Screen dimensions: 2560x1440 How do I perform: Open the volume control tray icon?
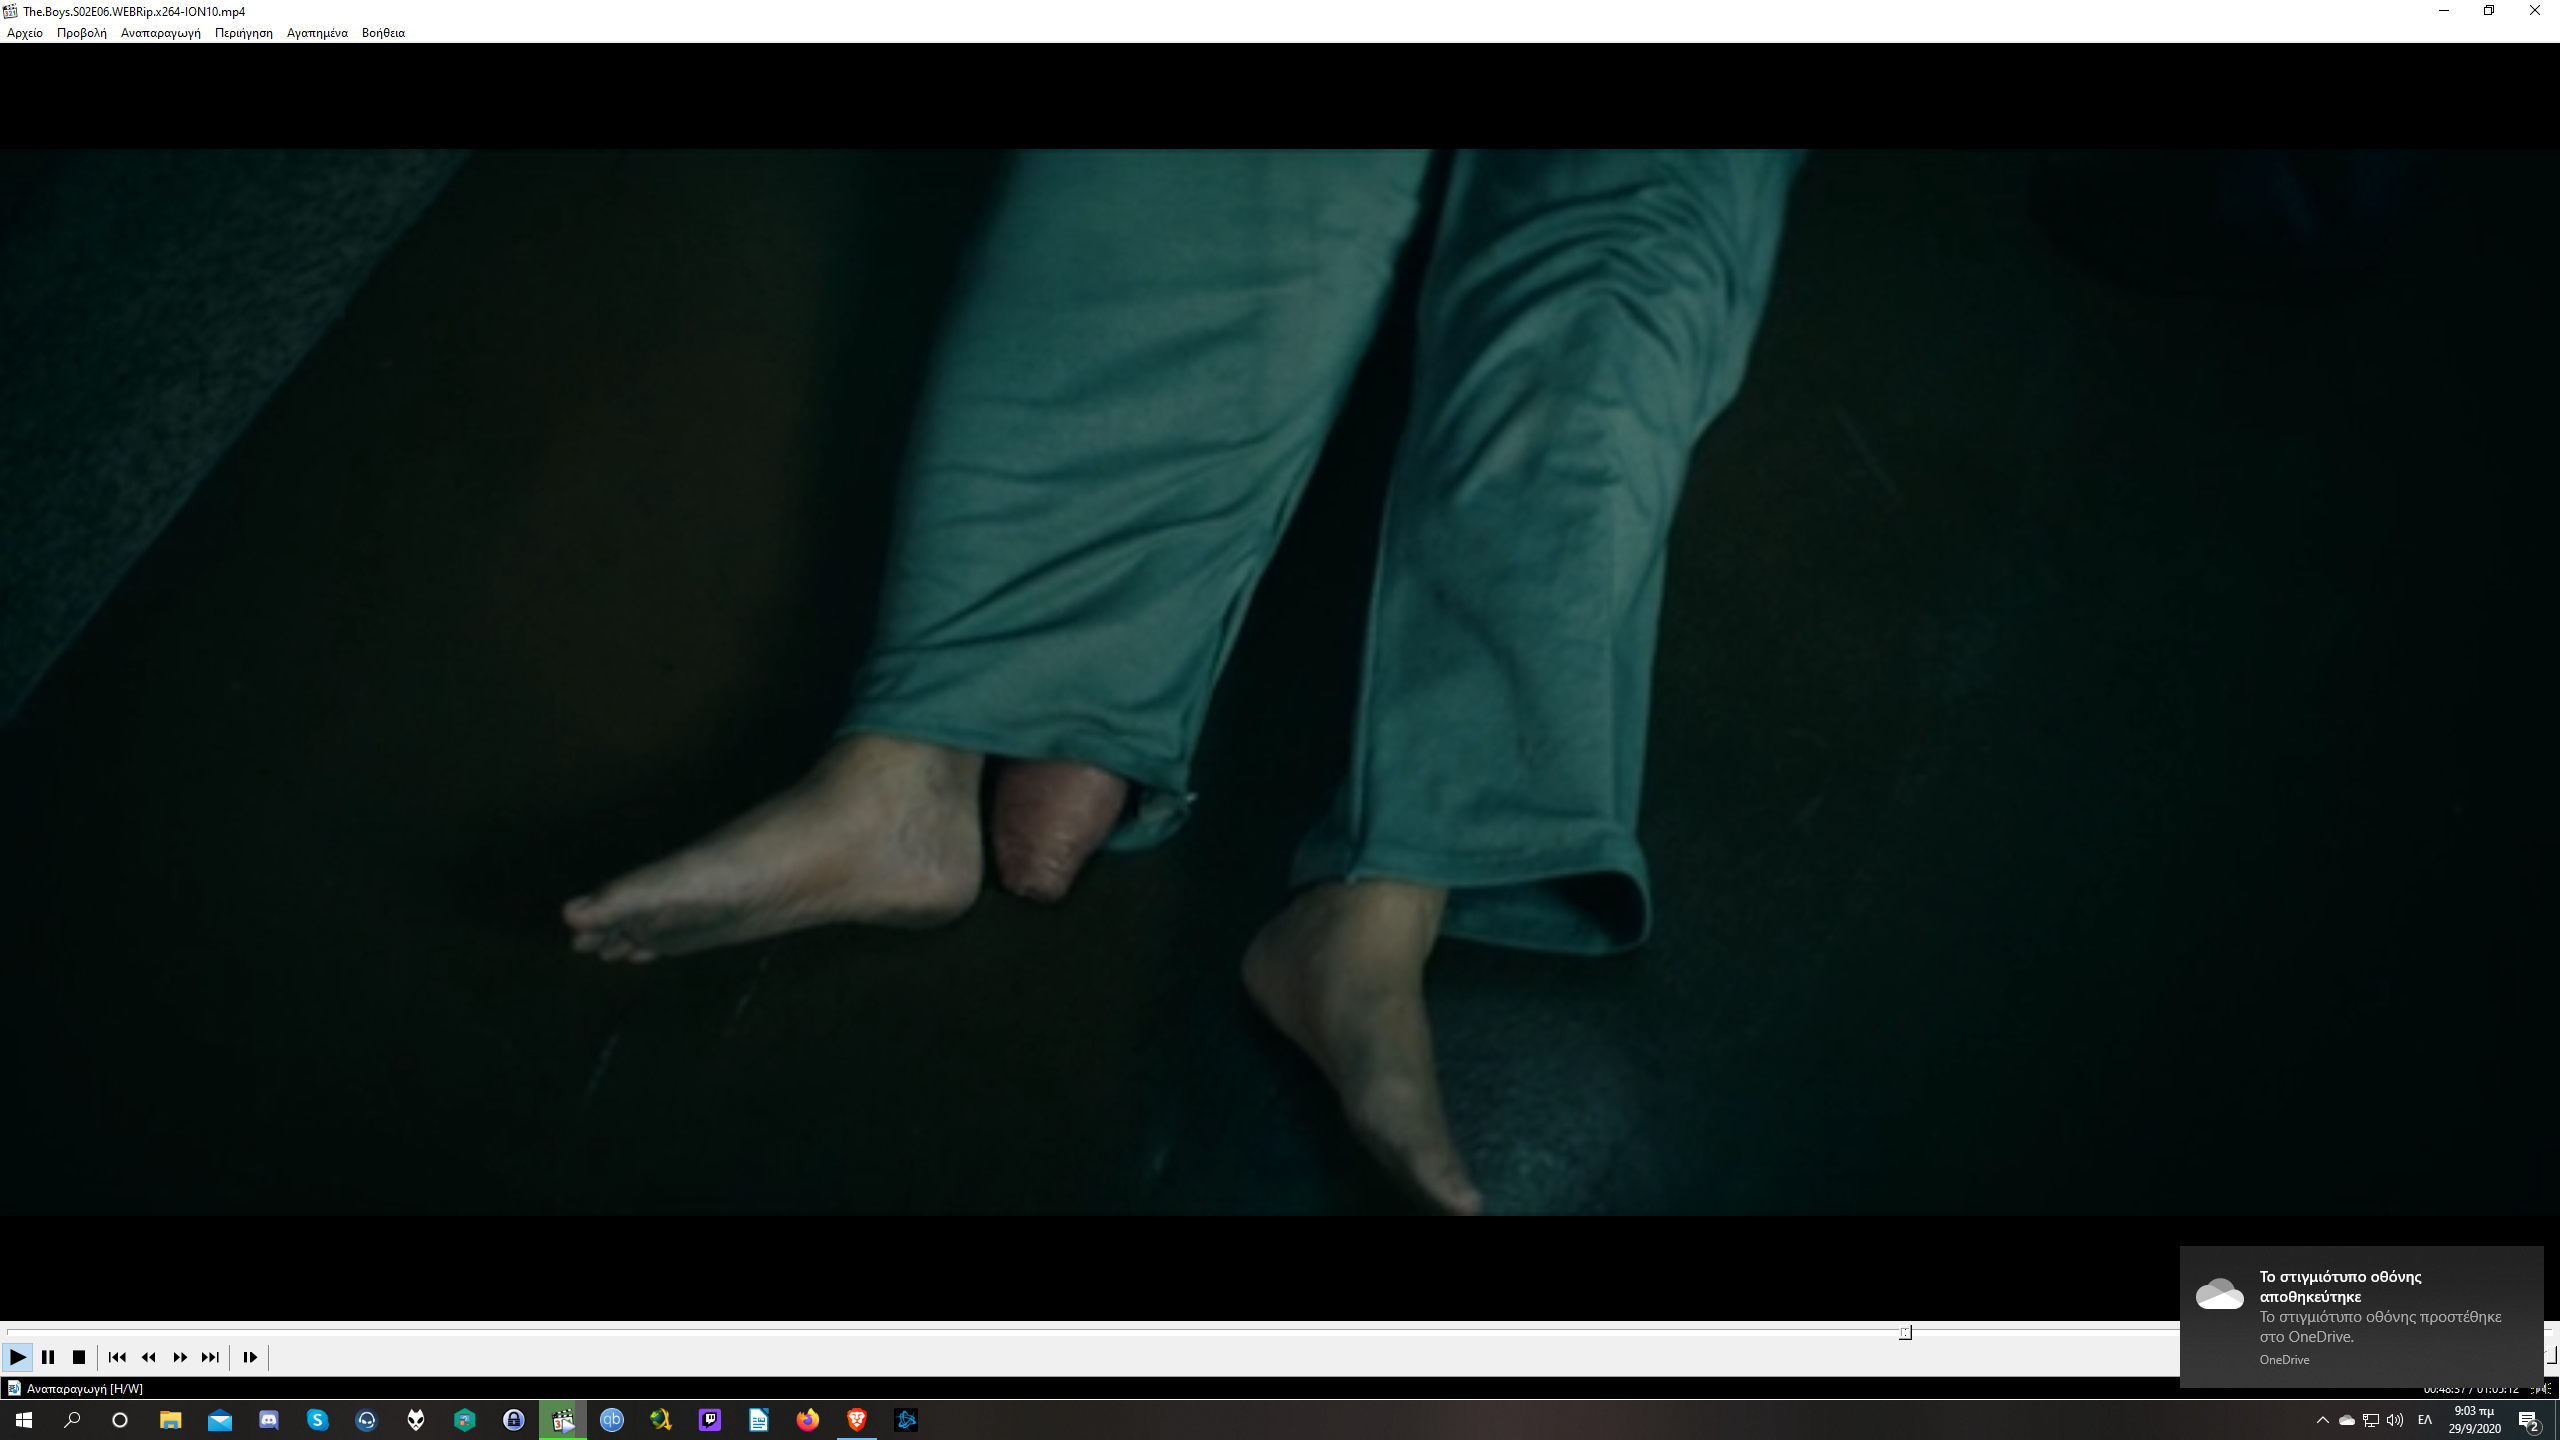(x=2395, y=1420)
